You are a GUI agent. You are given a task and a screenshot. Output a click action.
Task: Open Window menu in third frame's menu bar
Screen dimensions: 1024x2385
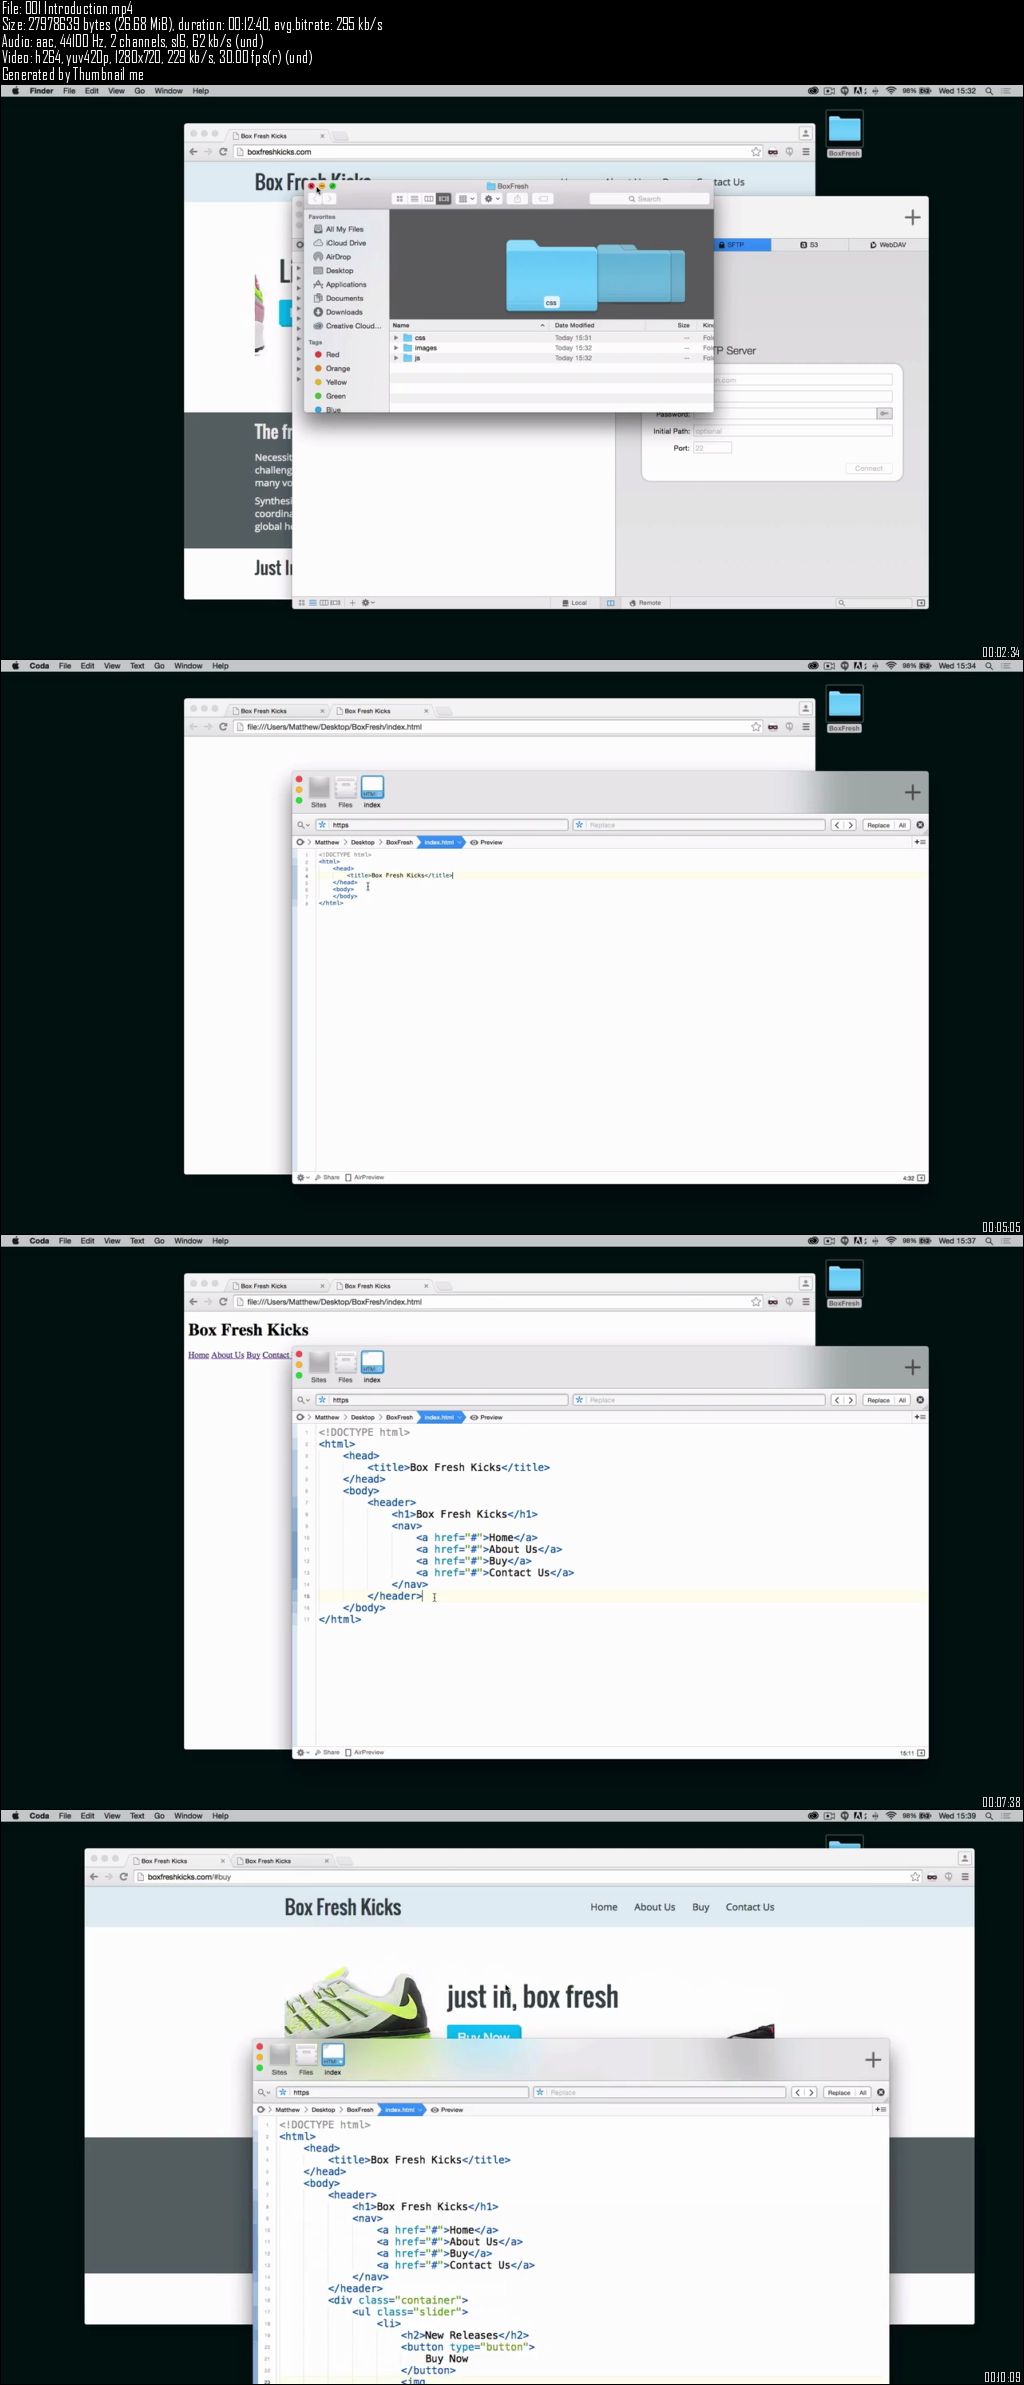click(x=188, y=1241)
